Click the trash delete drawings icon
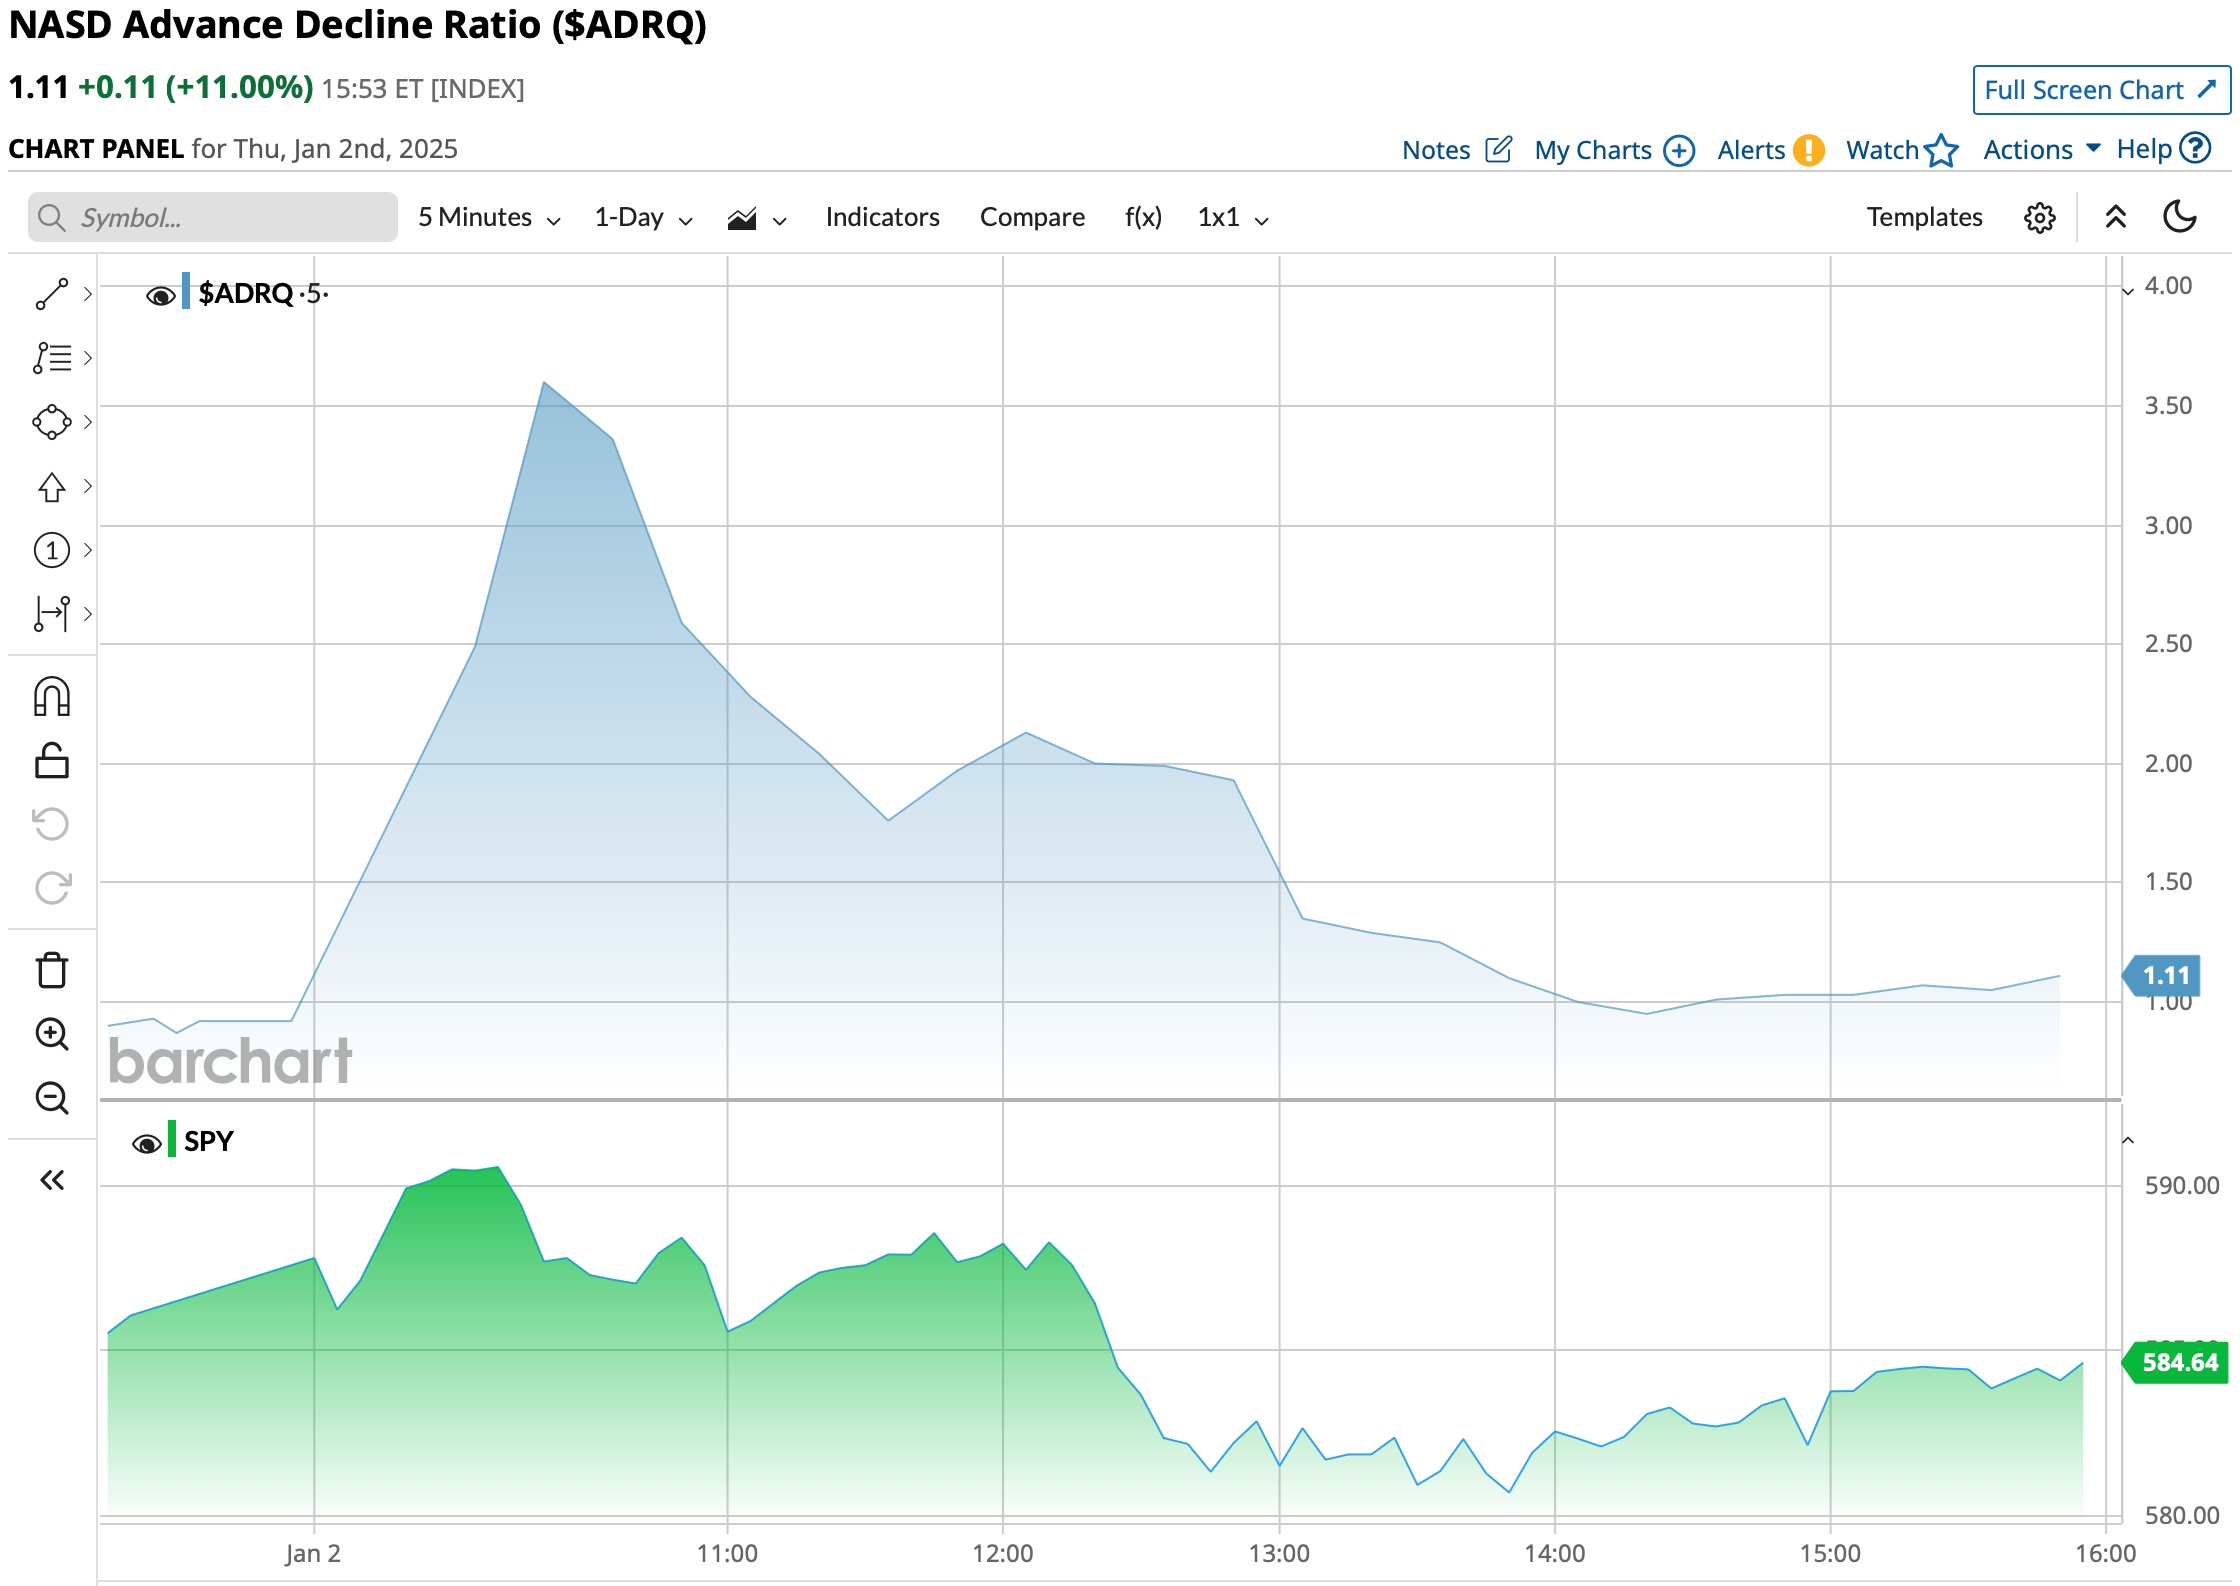The image size is (2240, 1586). [x=52, y=970]
